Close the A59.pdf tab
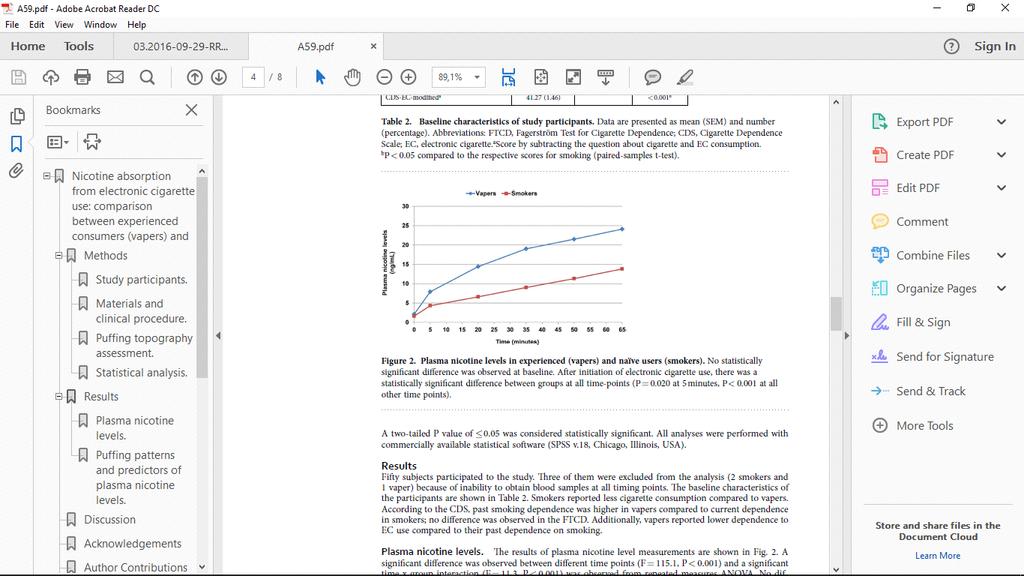This screenshot has width=1024, height=576. point(374,46)
